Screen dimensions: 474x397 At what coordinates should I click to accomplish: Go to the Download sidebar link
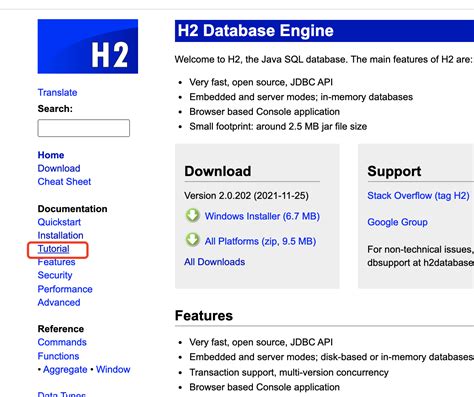pos(59,168)
